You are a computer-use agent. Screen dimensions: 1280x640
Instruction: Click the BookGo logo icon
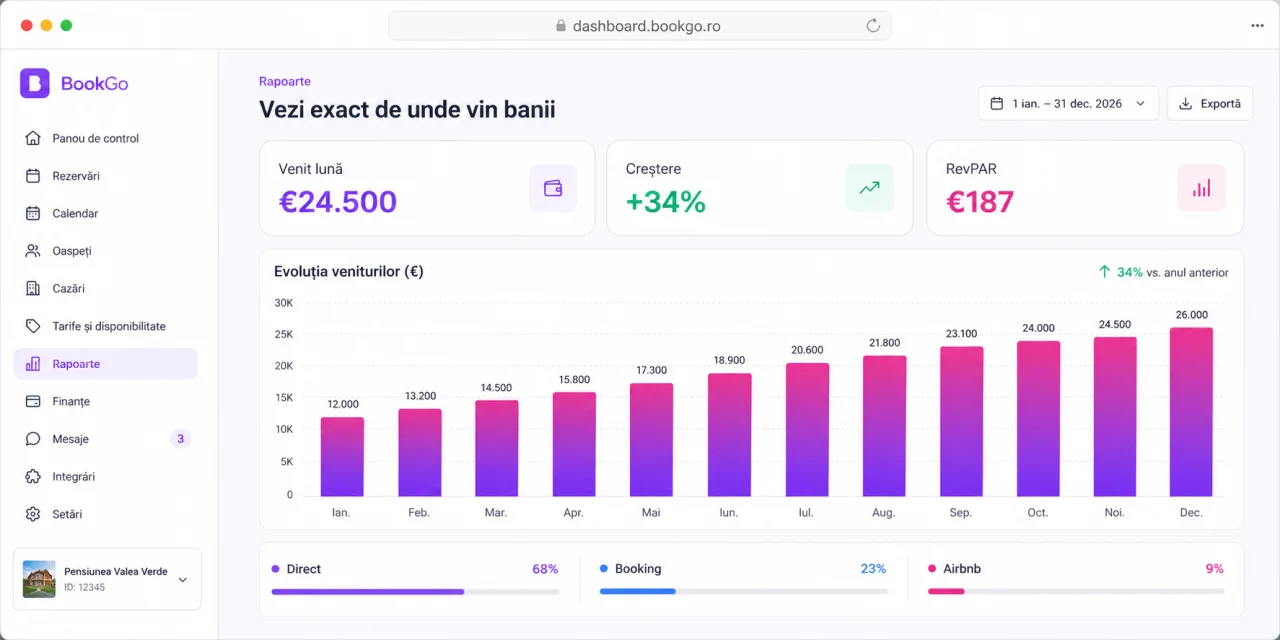35,83
